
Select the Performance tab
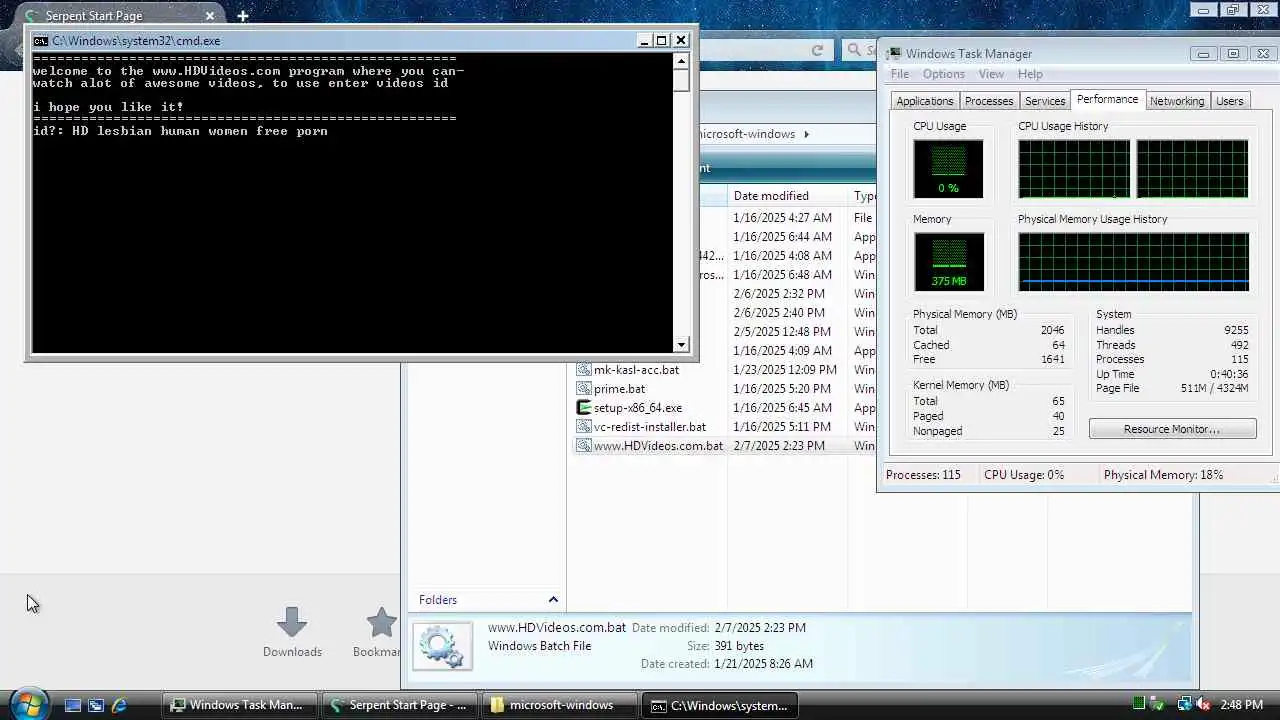point(1107,99)
